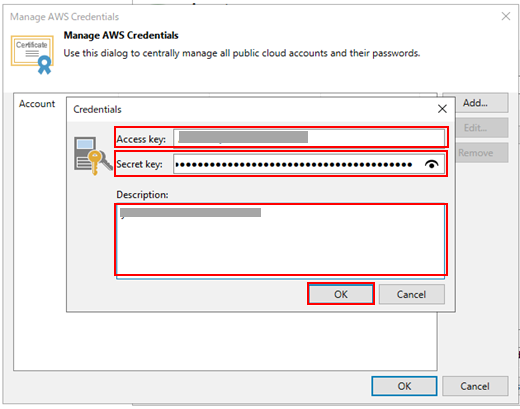520x409 pixels.
Task: Click into the Access key field
Action: (309, 138)
